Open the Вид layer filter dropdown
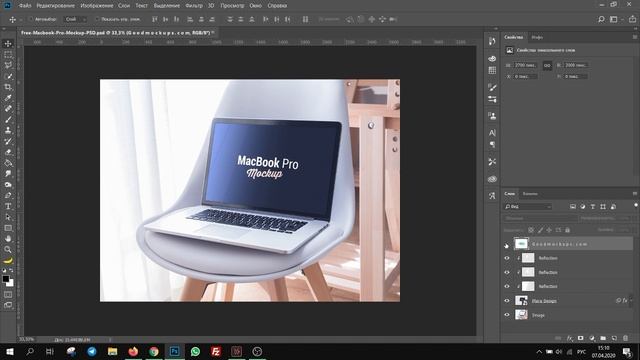The image size is (640, 360). pos(528,207)
